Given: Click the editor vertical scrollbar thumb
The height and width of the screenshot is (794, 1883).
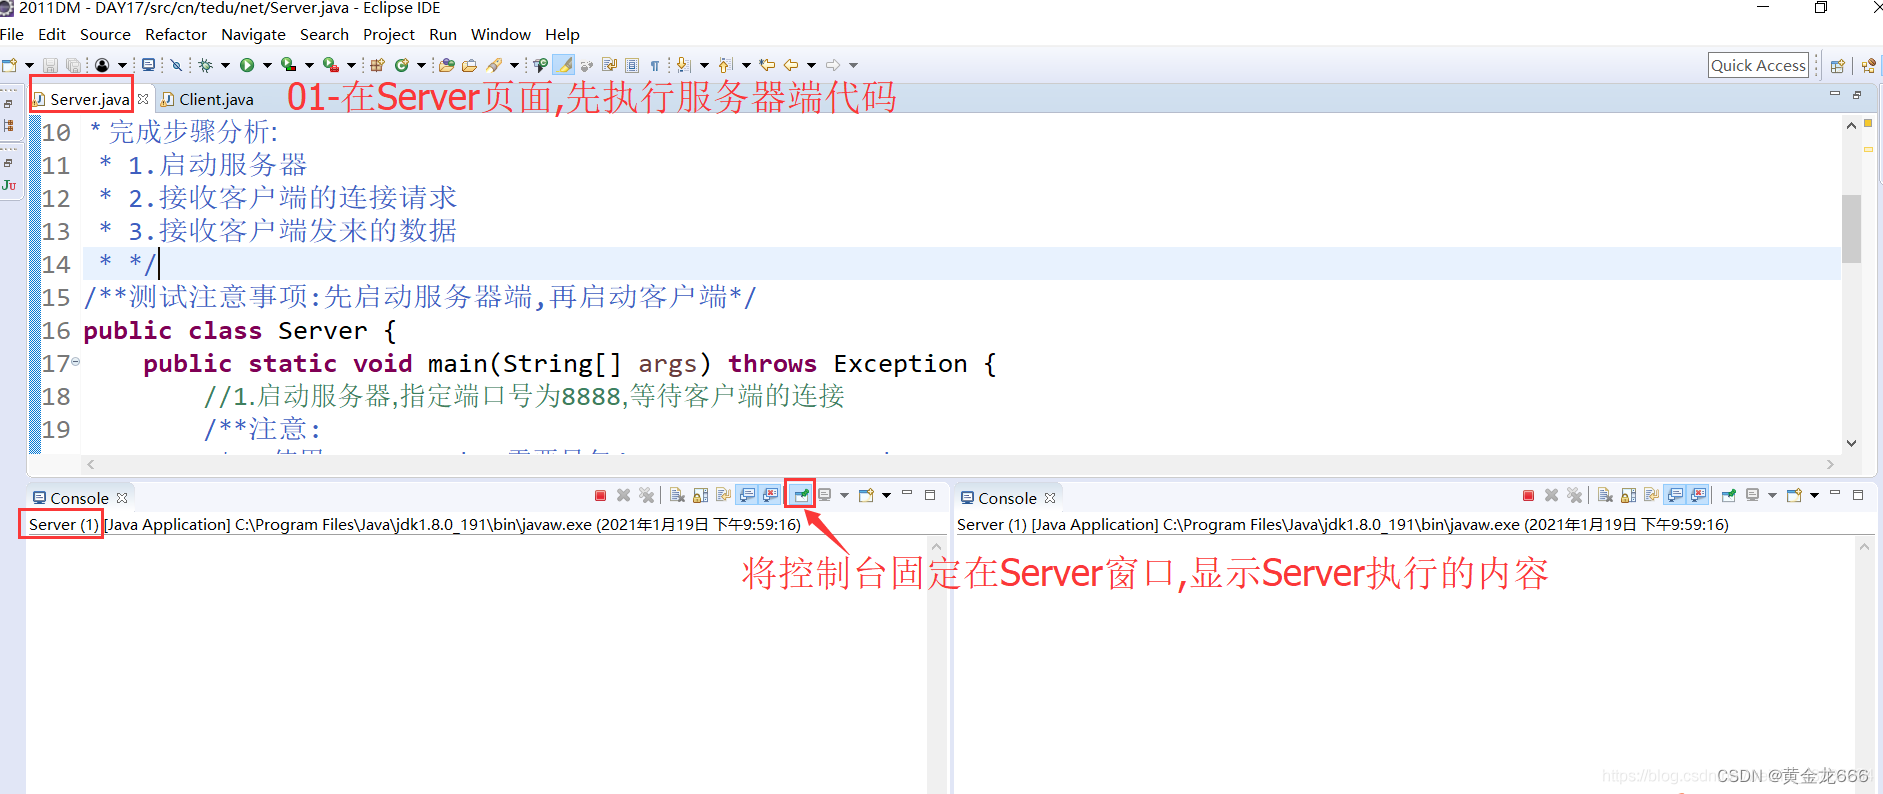Looking at the screenshot, I should pyautogui.click(x=1851, y=228).
